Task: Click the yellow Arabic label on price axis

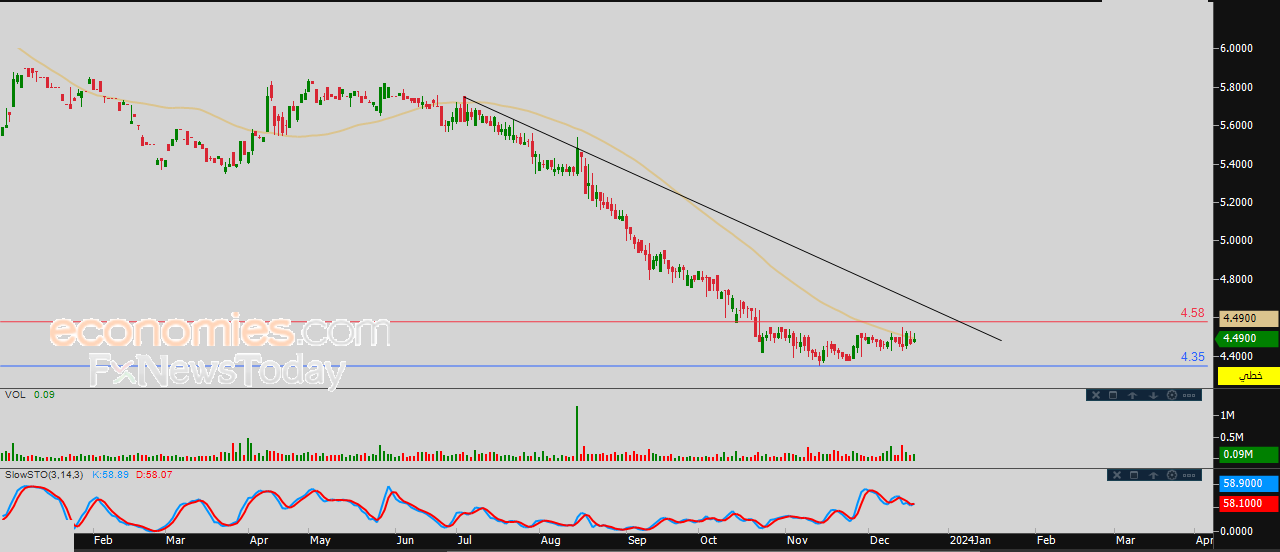Action: point(1250,376)
